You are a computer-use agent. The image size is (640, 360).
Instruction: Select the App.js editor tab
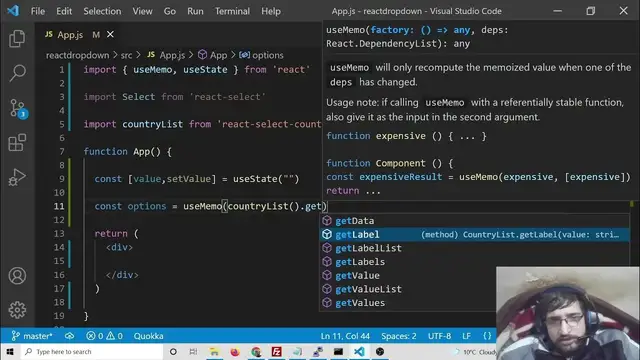coord(78,35)
